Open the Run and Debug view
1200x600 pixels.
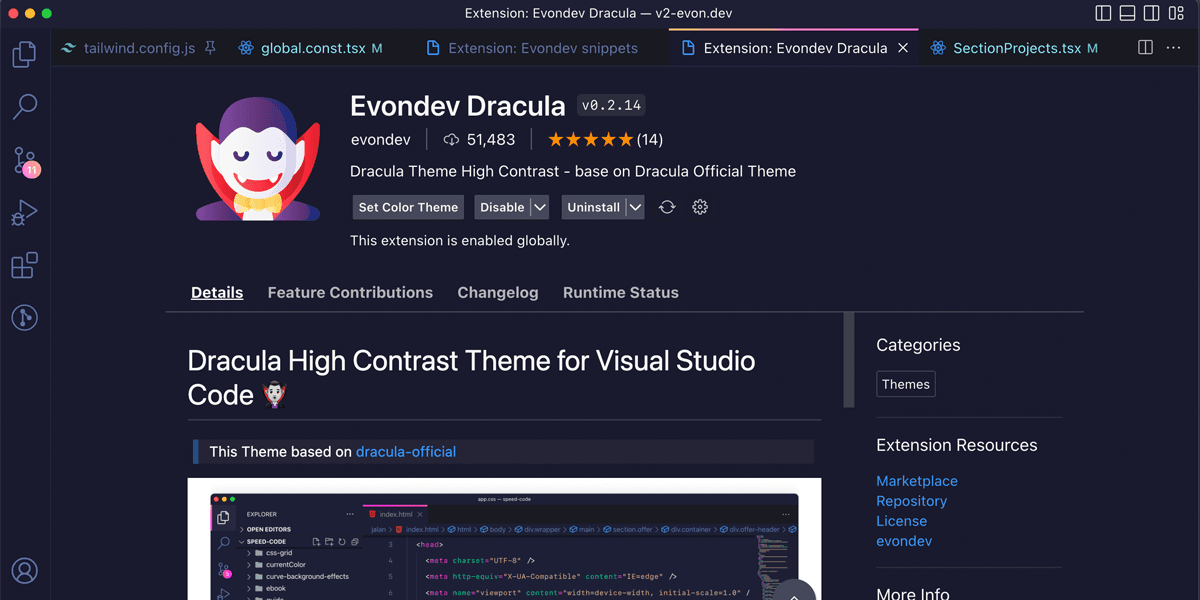click(x=25, y=213)
